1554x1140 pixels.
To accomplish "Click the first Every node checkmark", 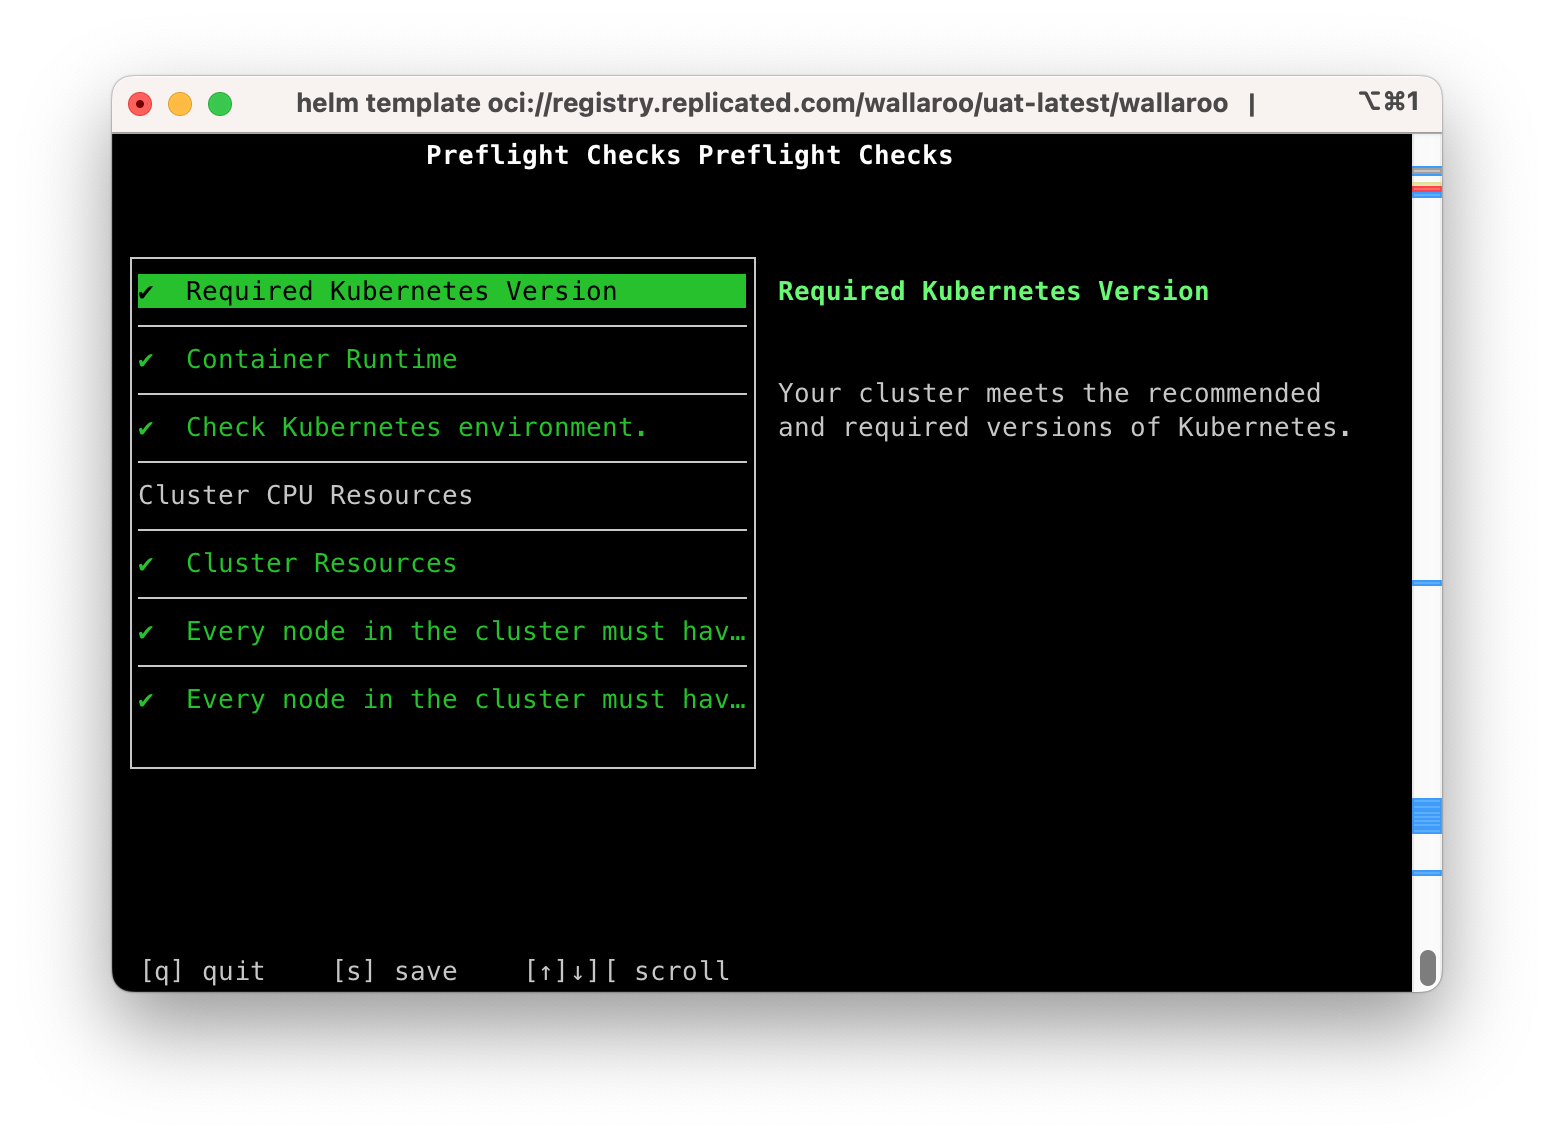I will 148,631.
